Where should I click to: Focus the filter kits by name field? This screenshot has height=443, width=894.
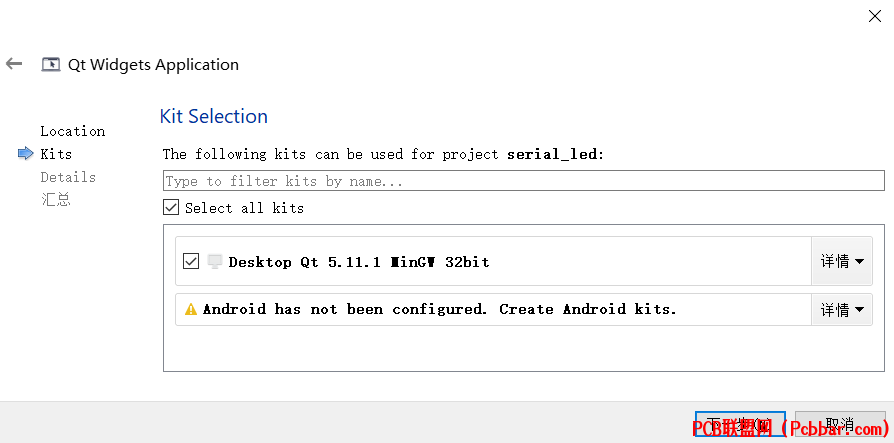coord(523,181)
